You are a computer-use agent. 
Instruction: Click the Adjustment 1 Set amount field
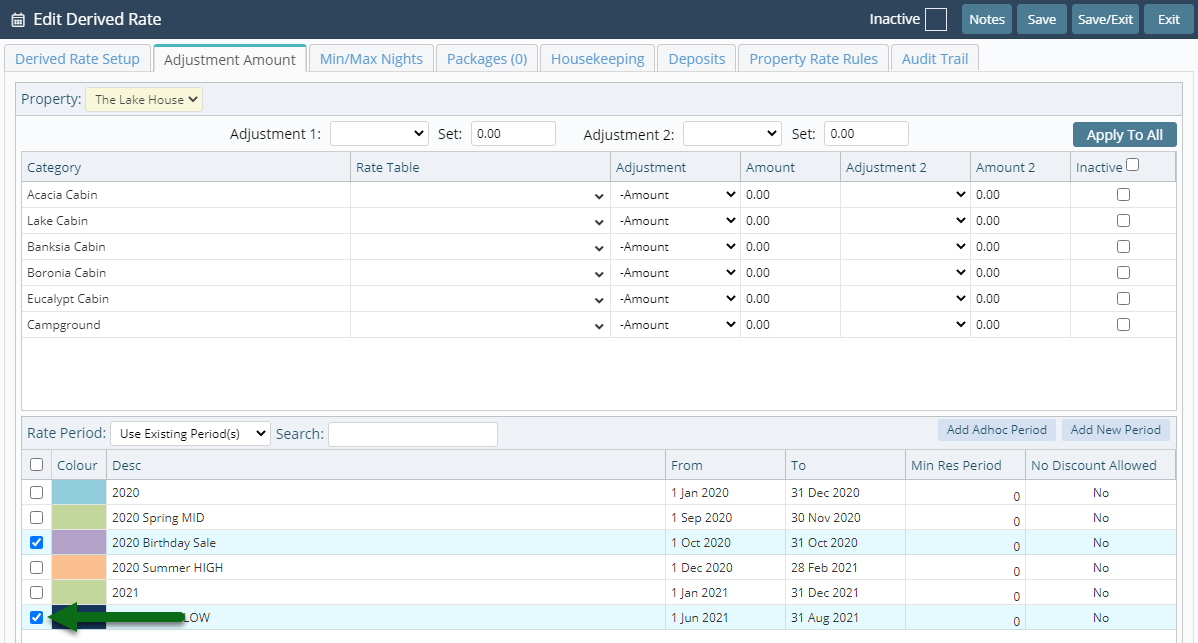click(x=513, y=134)
